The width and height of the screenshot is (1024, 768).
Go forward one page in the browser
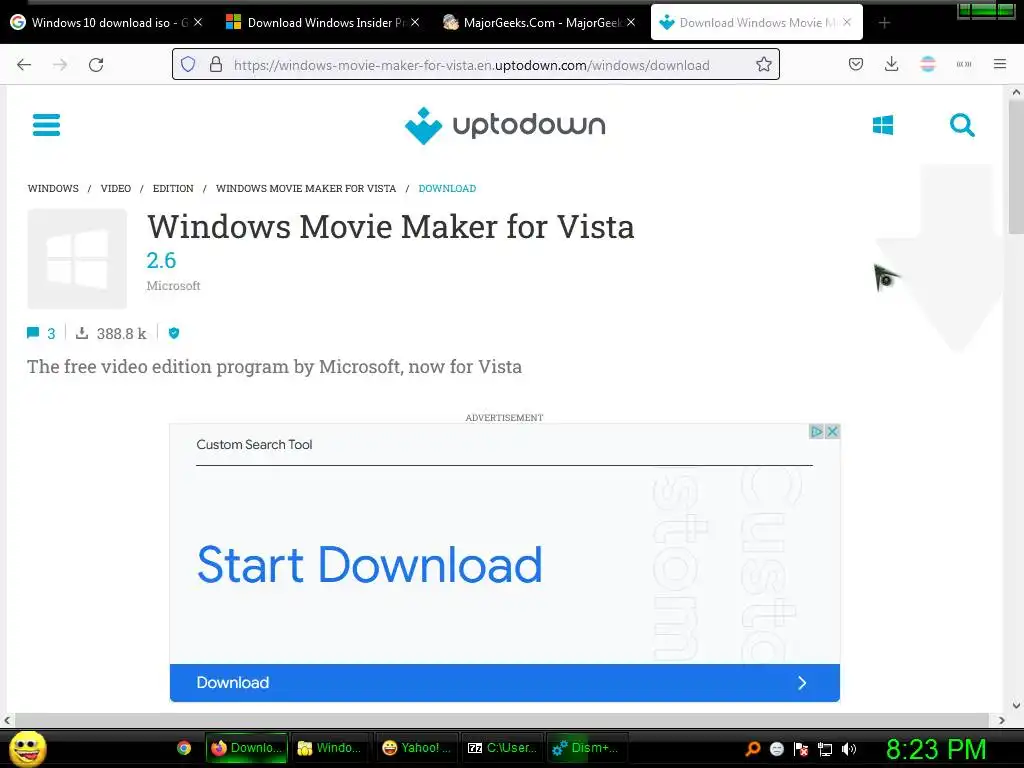(60, 65)
